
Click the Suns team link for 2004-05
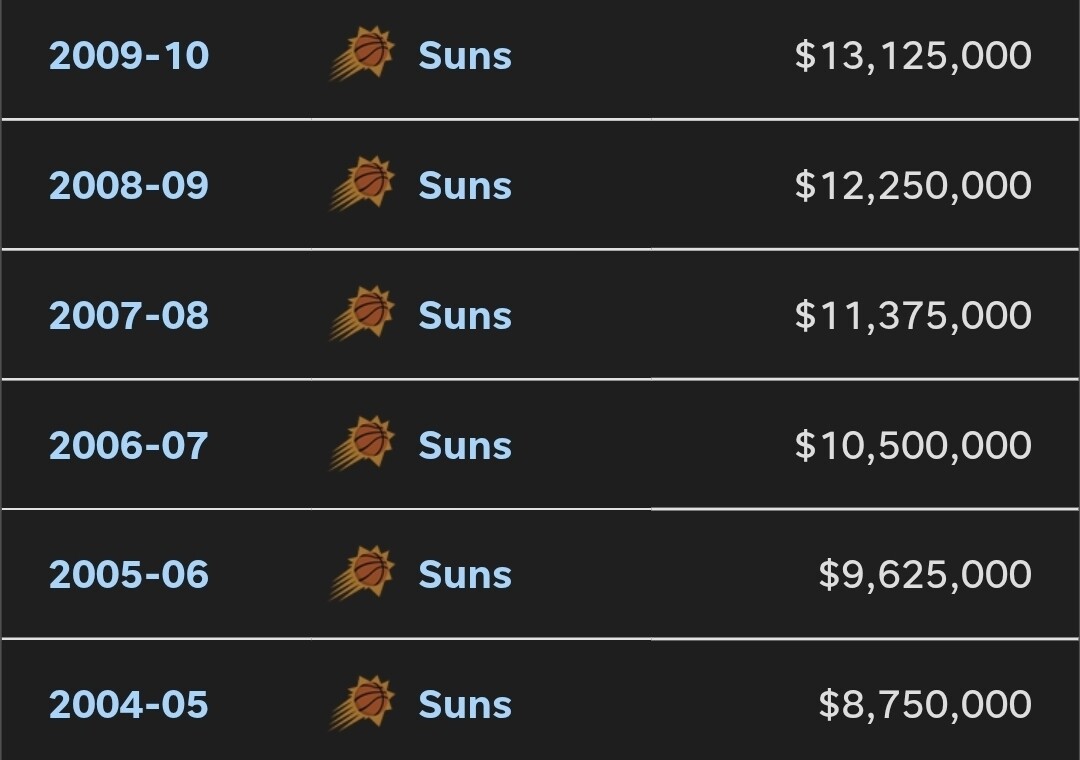[465, 705]
